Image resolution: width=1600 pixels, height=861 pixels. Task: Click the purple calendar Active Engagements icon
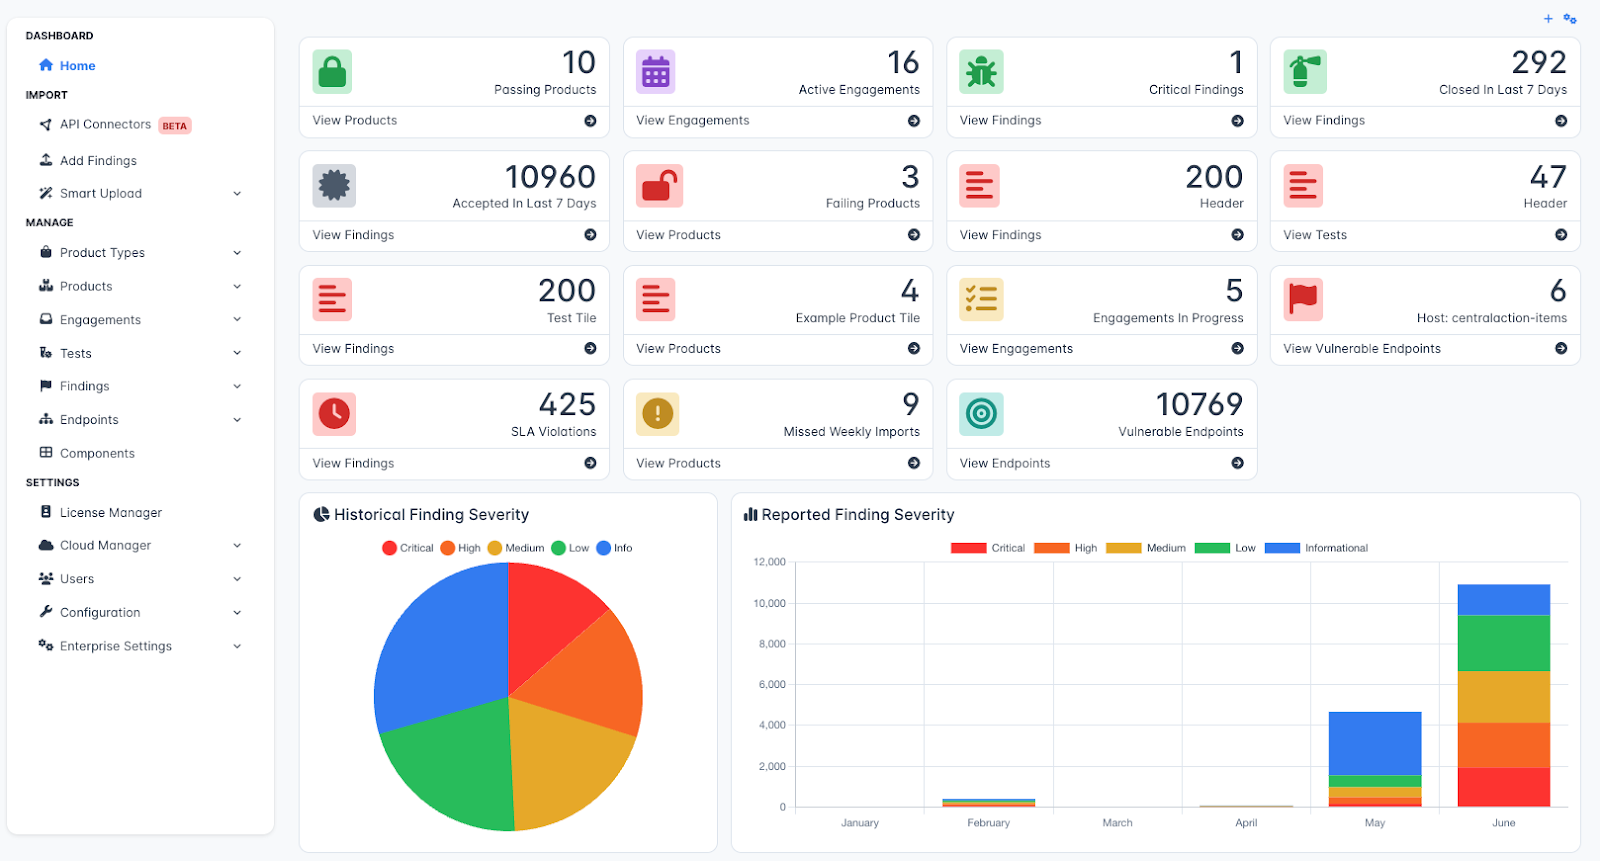click(x=656, y=72)
